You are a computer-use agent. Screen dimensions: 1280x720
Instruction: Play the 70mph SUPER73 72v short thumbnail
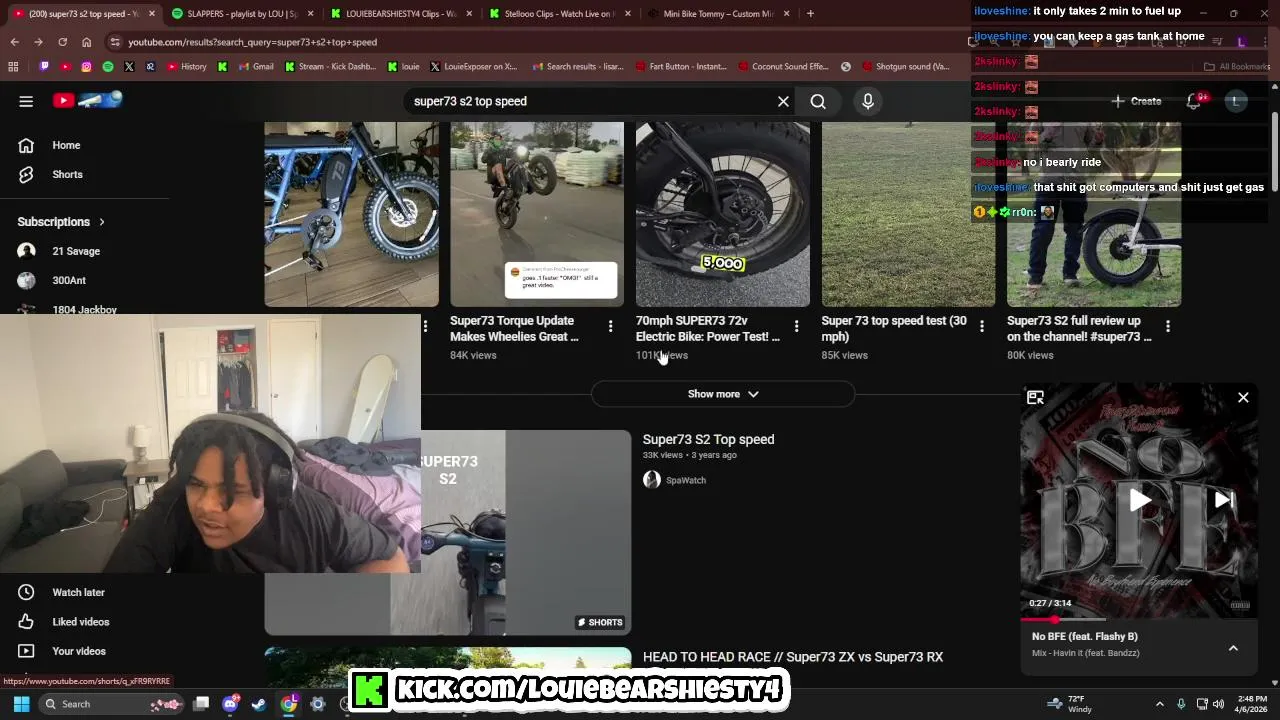tap(723, 214)
